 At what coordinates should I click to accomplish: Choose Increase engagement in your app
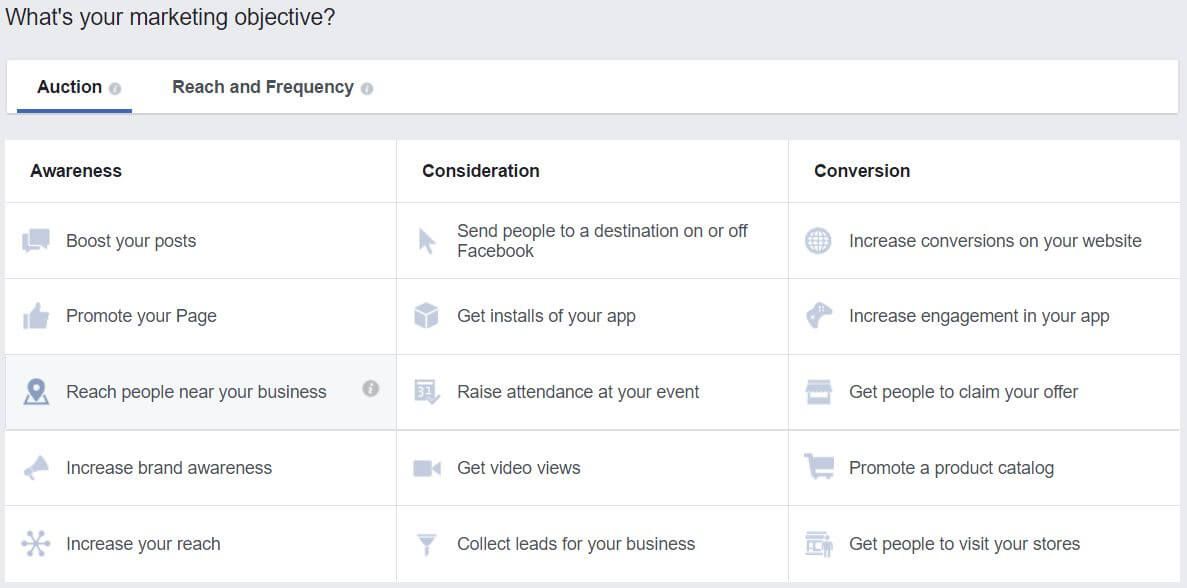click(x=984, y=316)
